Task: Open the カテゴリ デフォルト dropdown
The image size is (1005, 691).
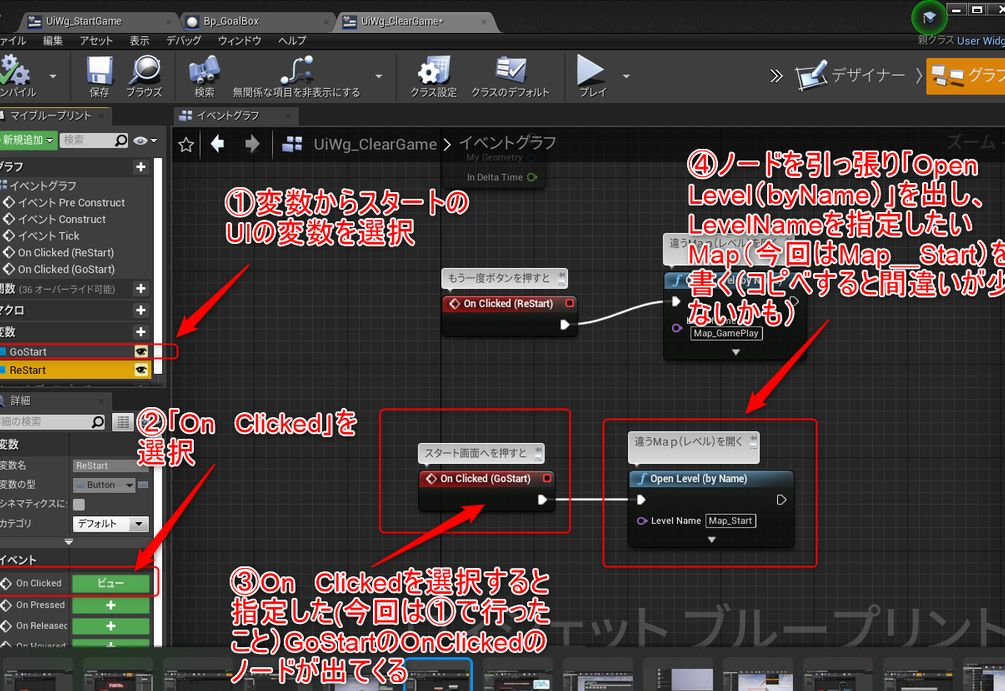Action: tap(110, 524)
